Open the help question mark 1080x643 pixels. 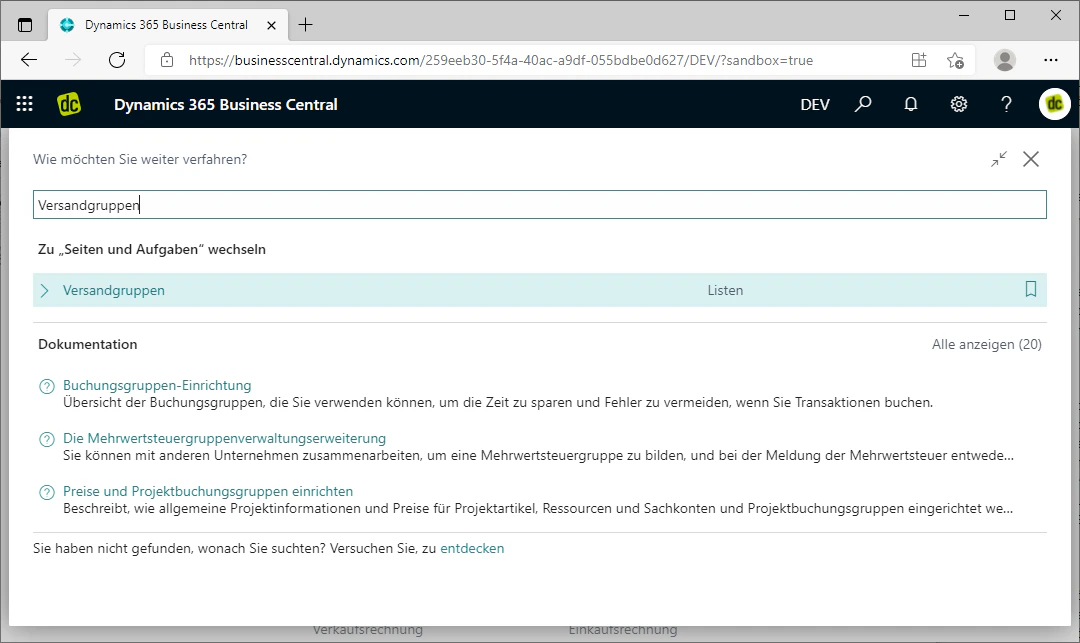[1006, 104]
